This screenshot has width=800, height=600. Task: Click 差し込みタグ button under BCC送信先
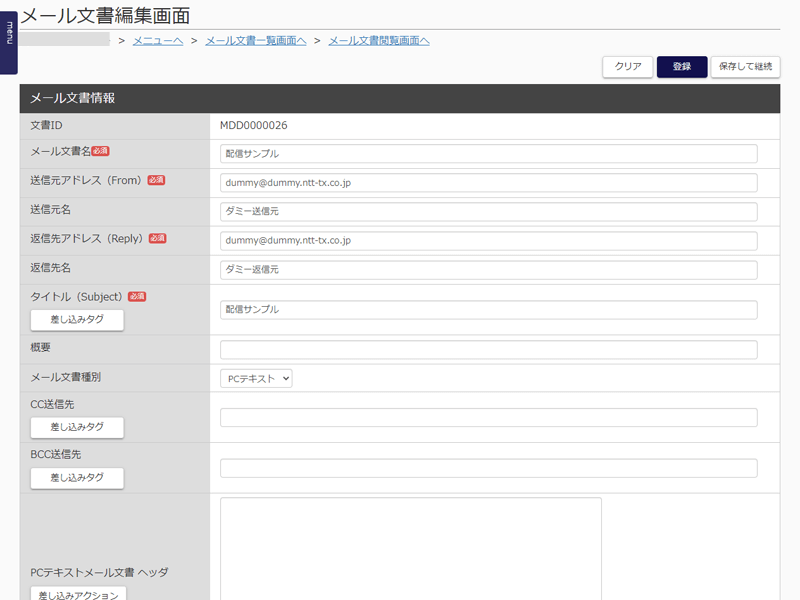tap(77, 478)
